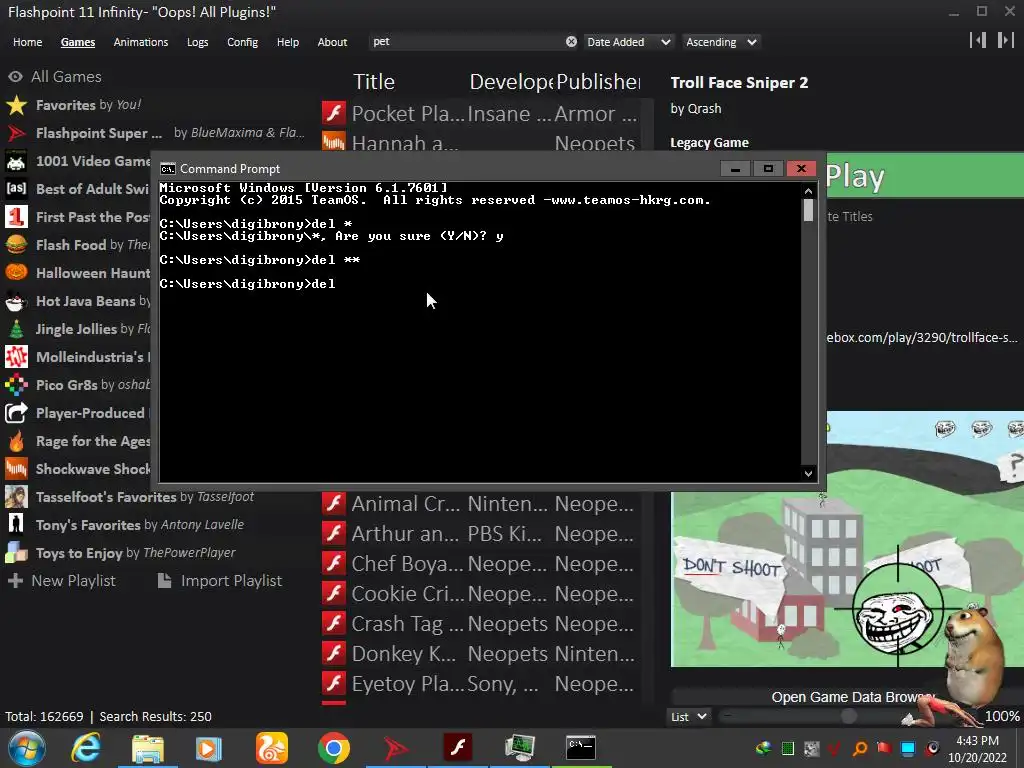Open the Help menu item
Viewport: 1024px width, 768px height.
pos(287,42)
